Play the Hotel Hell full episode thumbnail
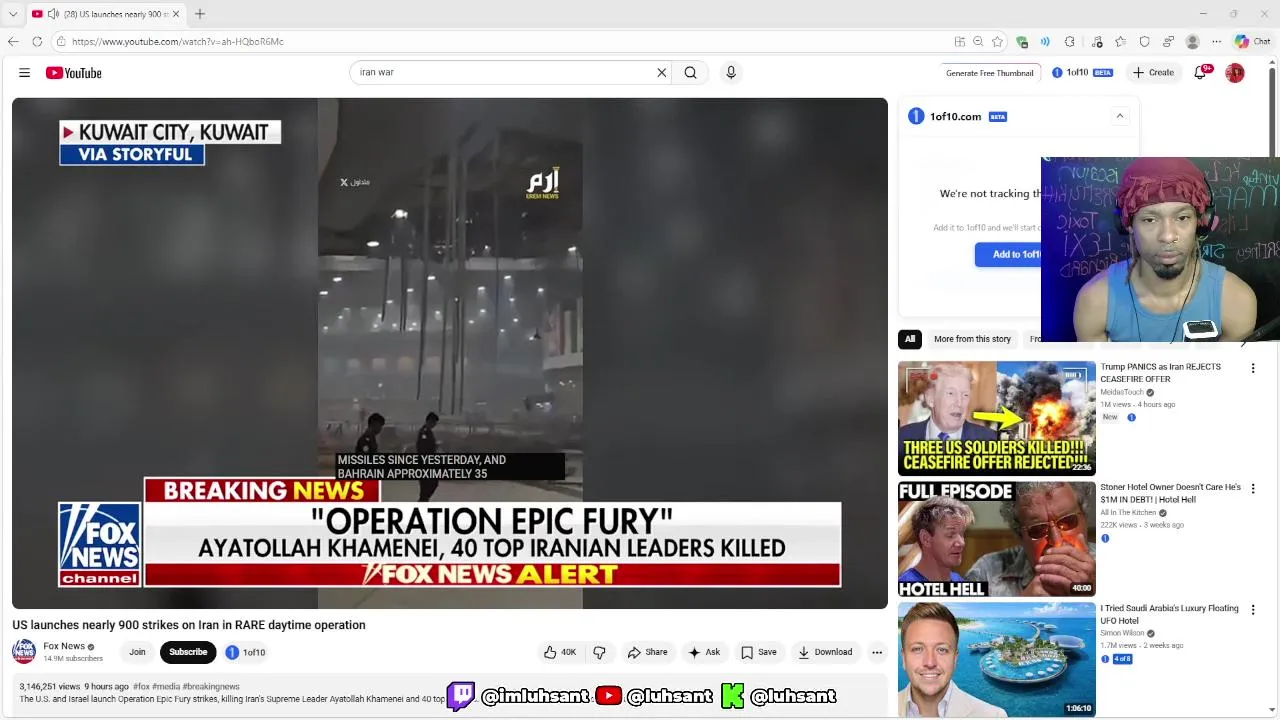Screen dimensions: 1280x720 [997, 539]
